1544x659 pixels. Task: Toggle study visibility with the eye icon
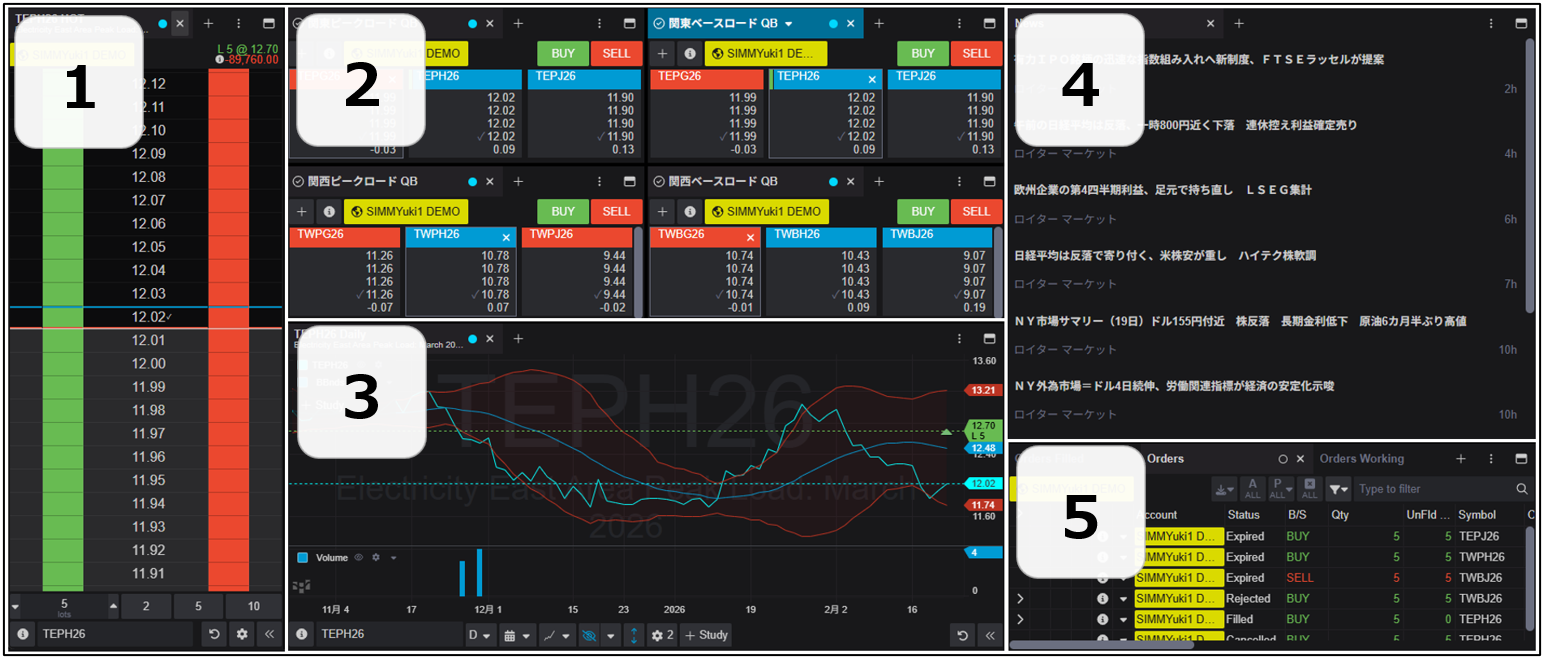[x=591, y=634]
